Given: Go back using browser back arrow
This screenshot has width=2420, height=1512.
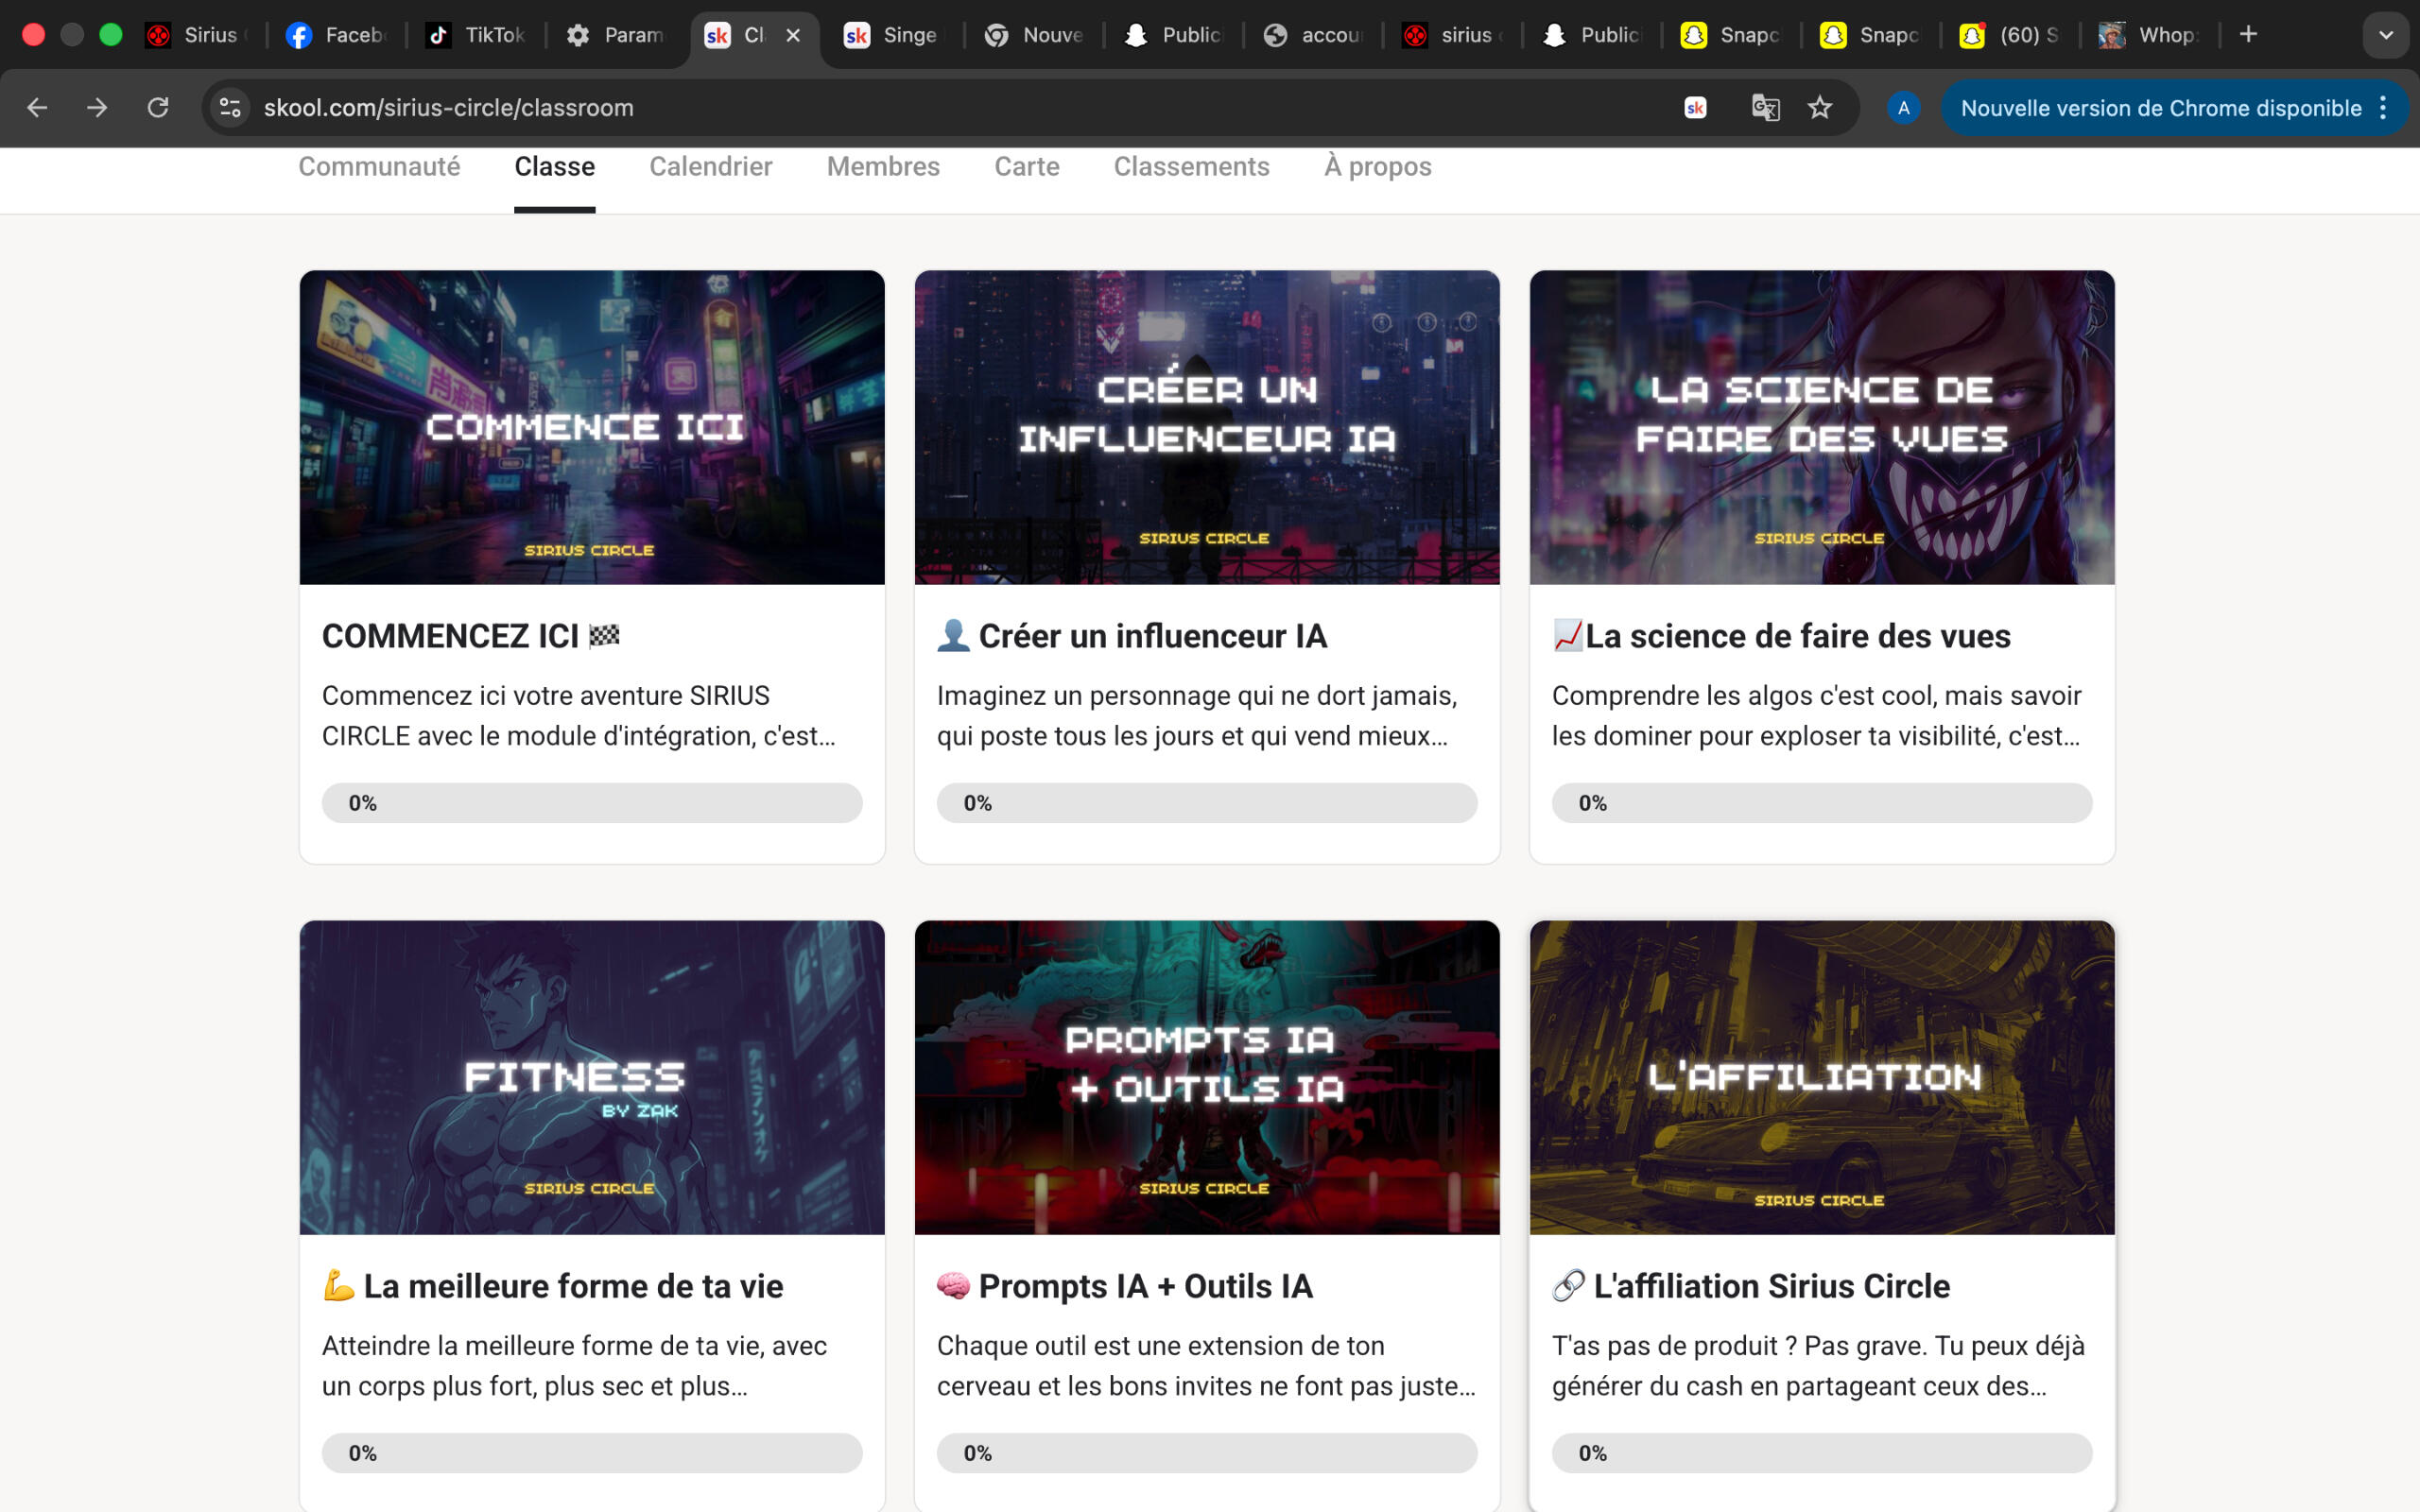Looking at the screenshot, I should coord(37,107).
